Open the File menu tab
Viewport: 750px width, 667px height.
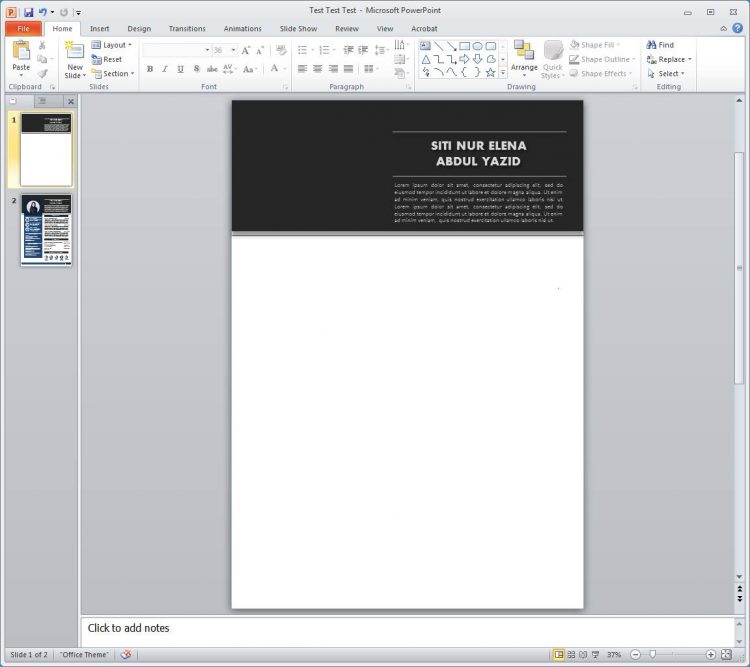pos(22,29)
